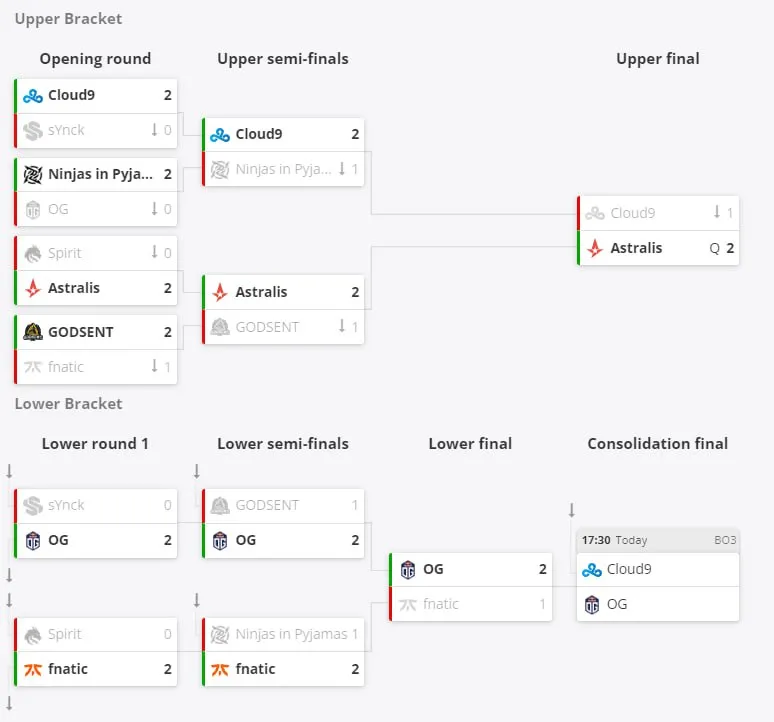Click the Upper Bracket heading
The width and height of the screenshot is (774, 722).
tap(68, 19)
